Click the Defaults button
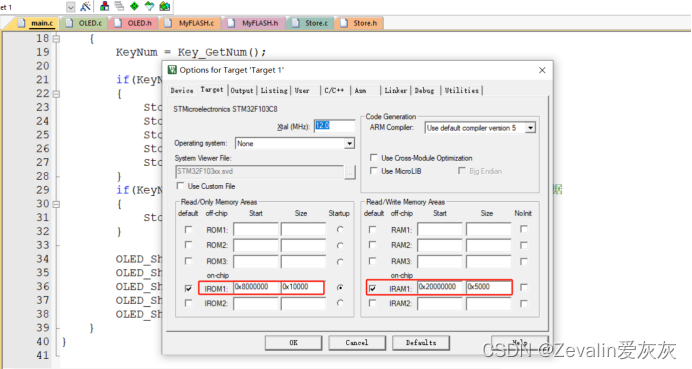 421,343
